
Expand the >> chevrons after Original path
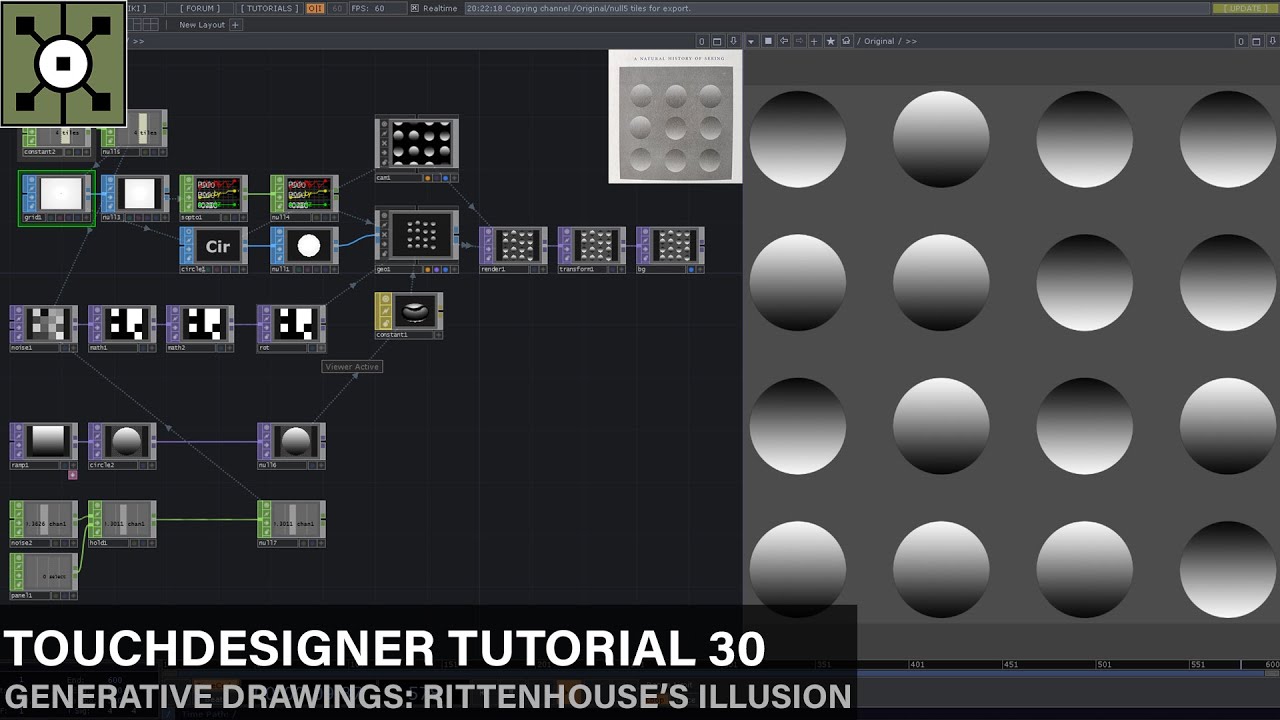pyautogui.click(x=910, y=41)
